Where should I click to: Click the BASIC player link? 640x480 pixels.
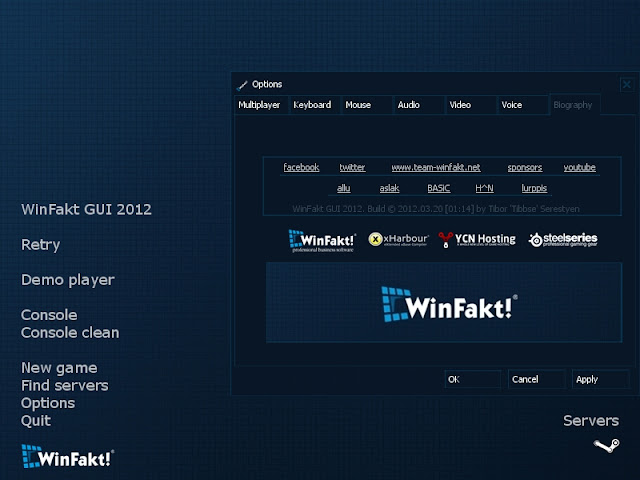tap(439, 188)
